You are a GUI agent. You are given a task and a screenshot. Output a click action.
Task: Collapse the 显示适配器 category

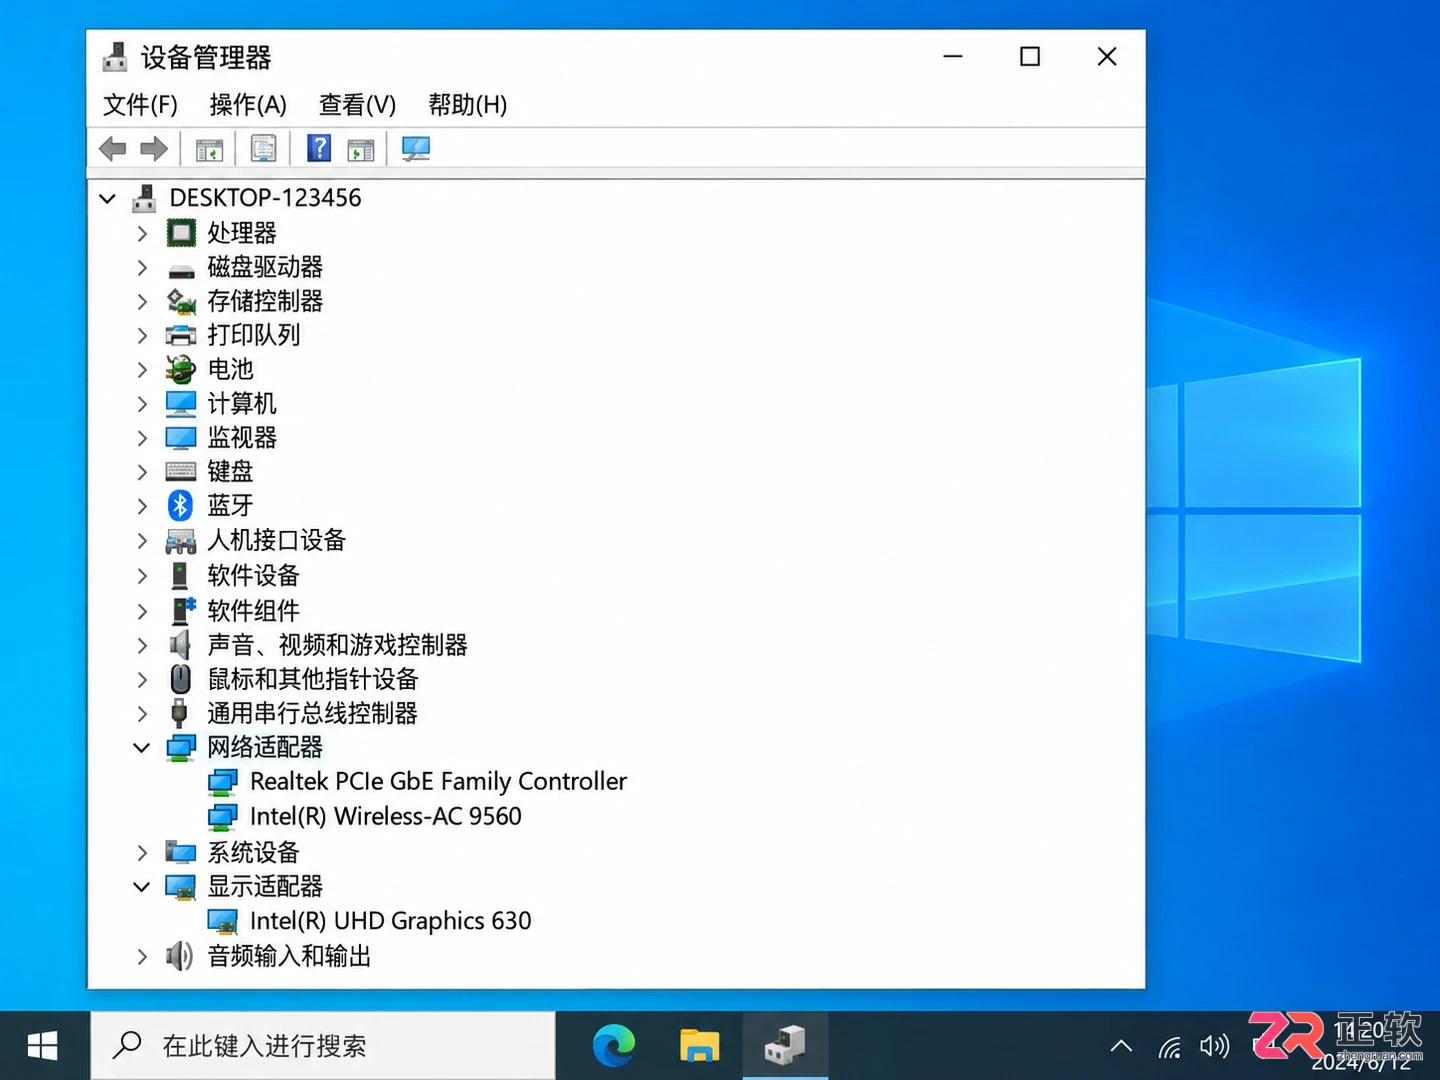(x=142, y=886)
